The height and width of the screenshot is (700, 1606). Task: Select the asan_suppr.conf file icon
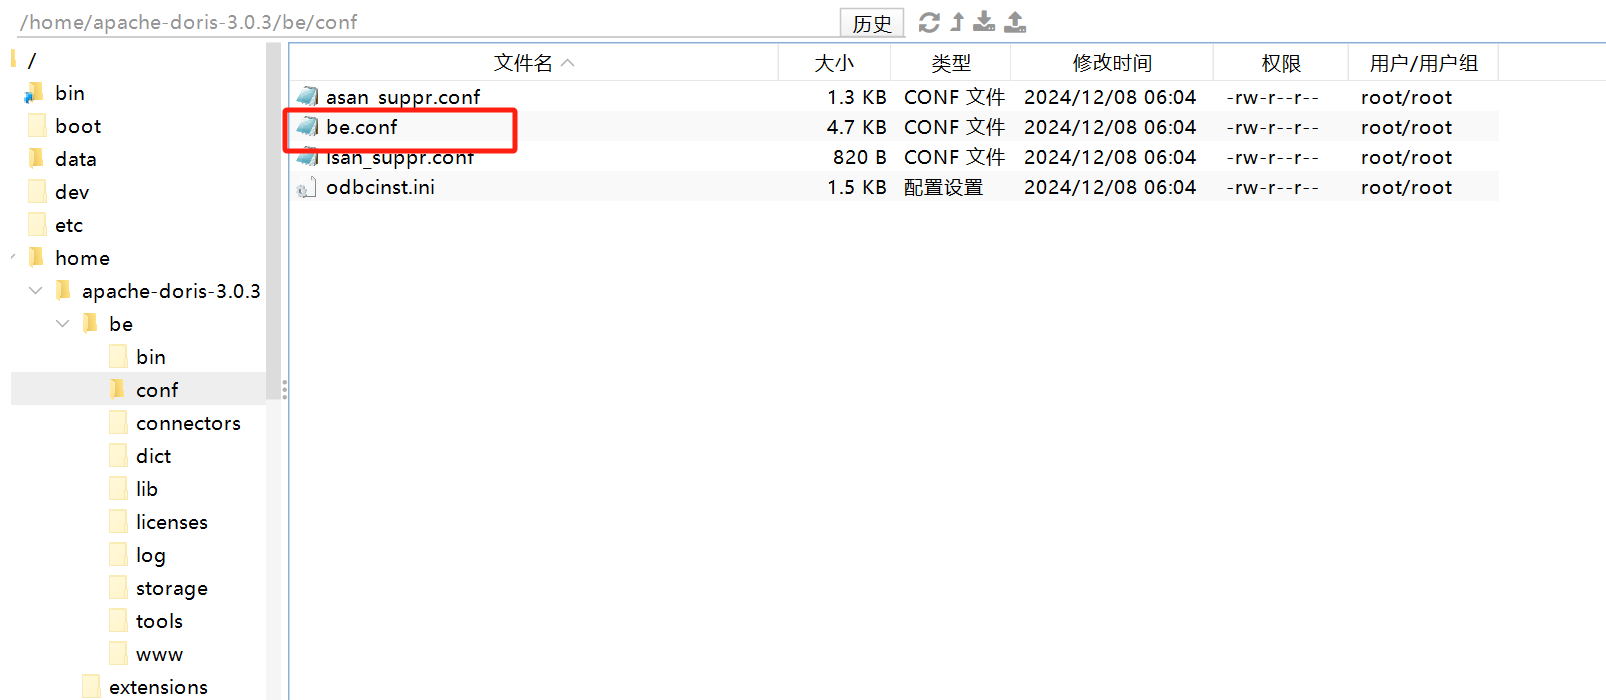coord(308,97)
